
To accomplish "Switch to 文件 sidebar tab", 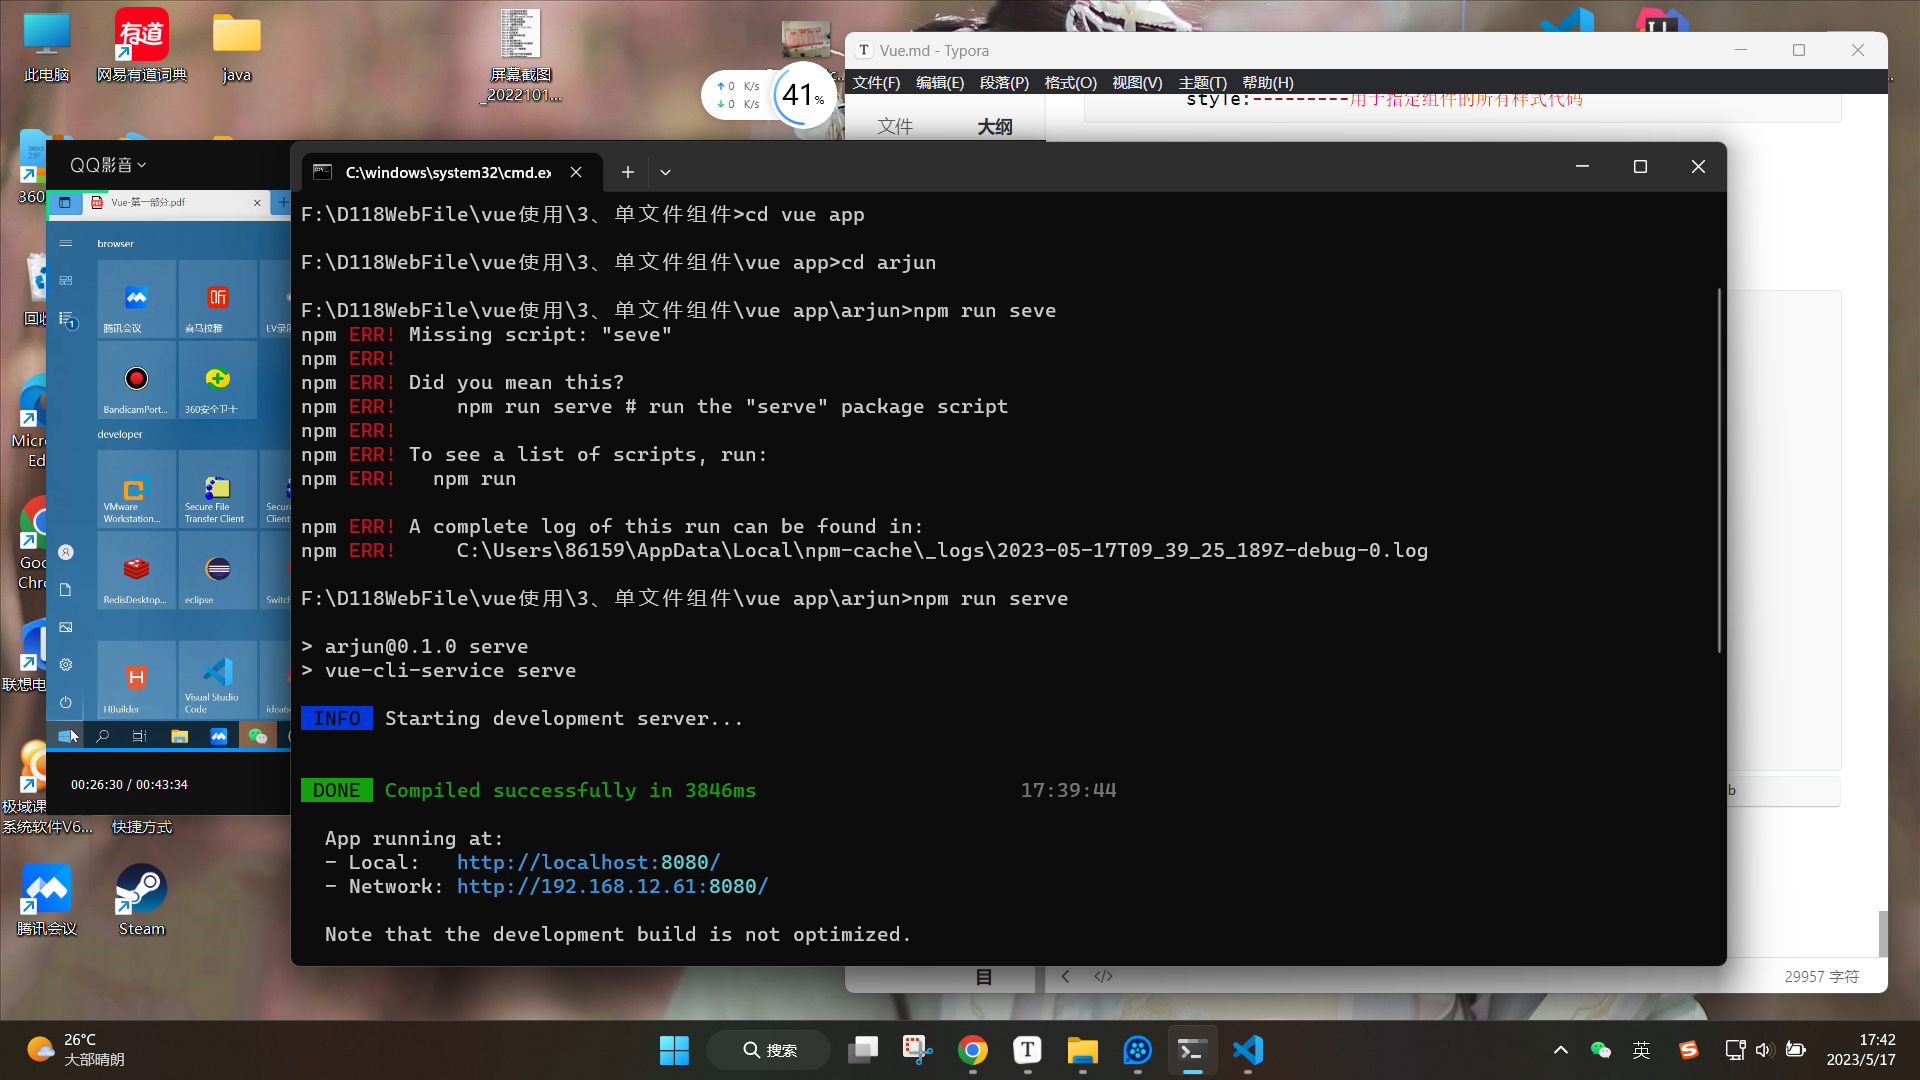I will coord(895,126).
